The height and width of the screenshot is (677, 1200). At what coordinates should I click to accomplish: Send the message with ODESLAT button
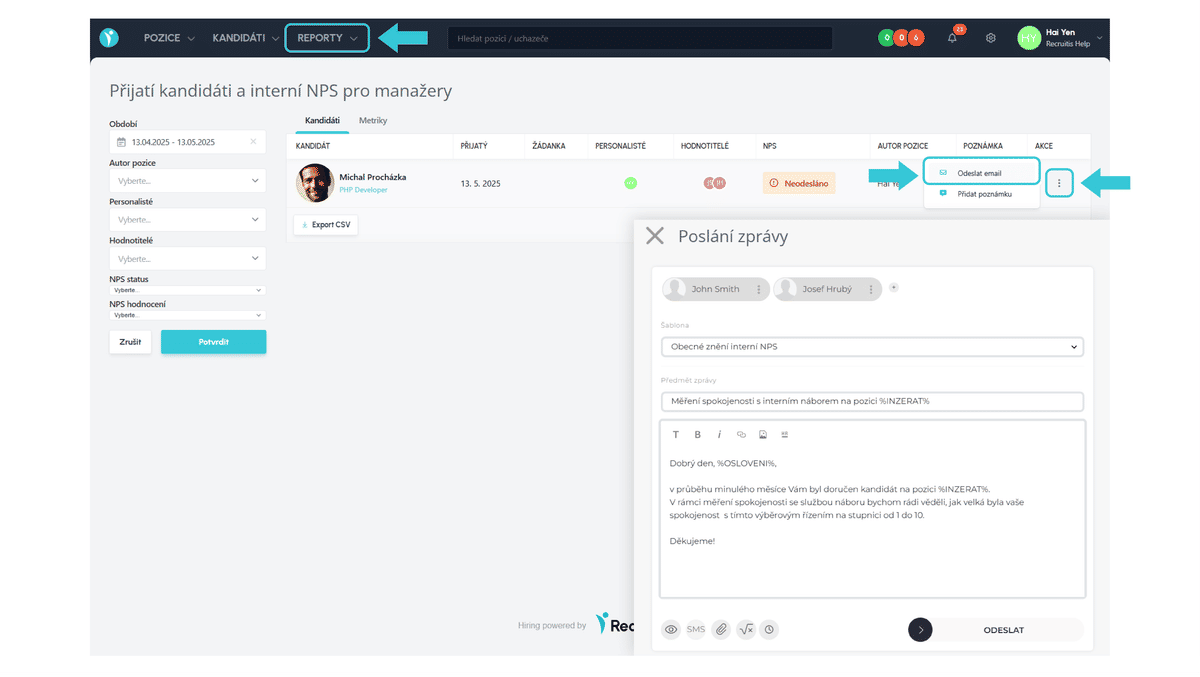1003,630
